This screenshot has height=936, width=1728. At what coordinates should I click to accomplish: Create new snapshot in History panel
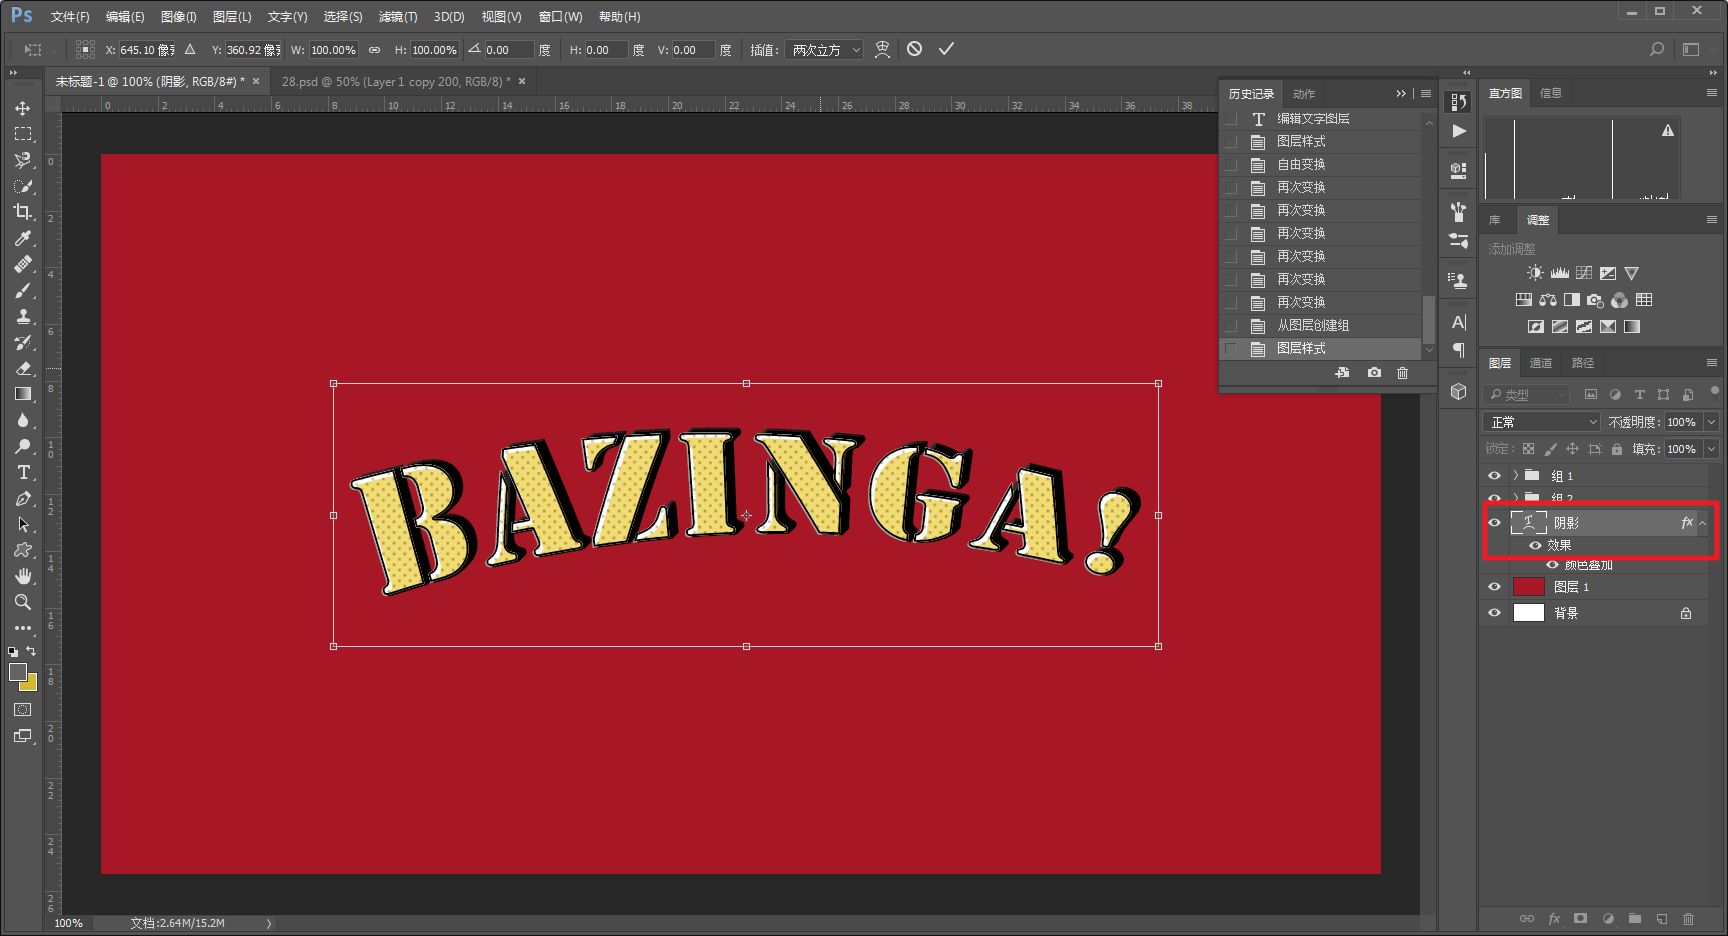point(1375,372)
